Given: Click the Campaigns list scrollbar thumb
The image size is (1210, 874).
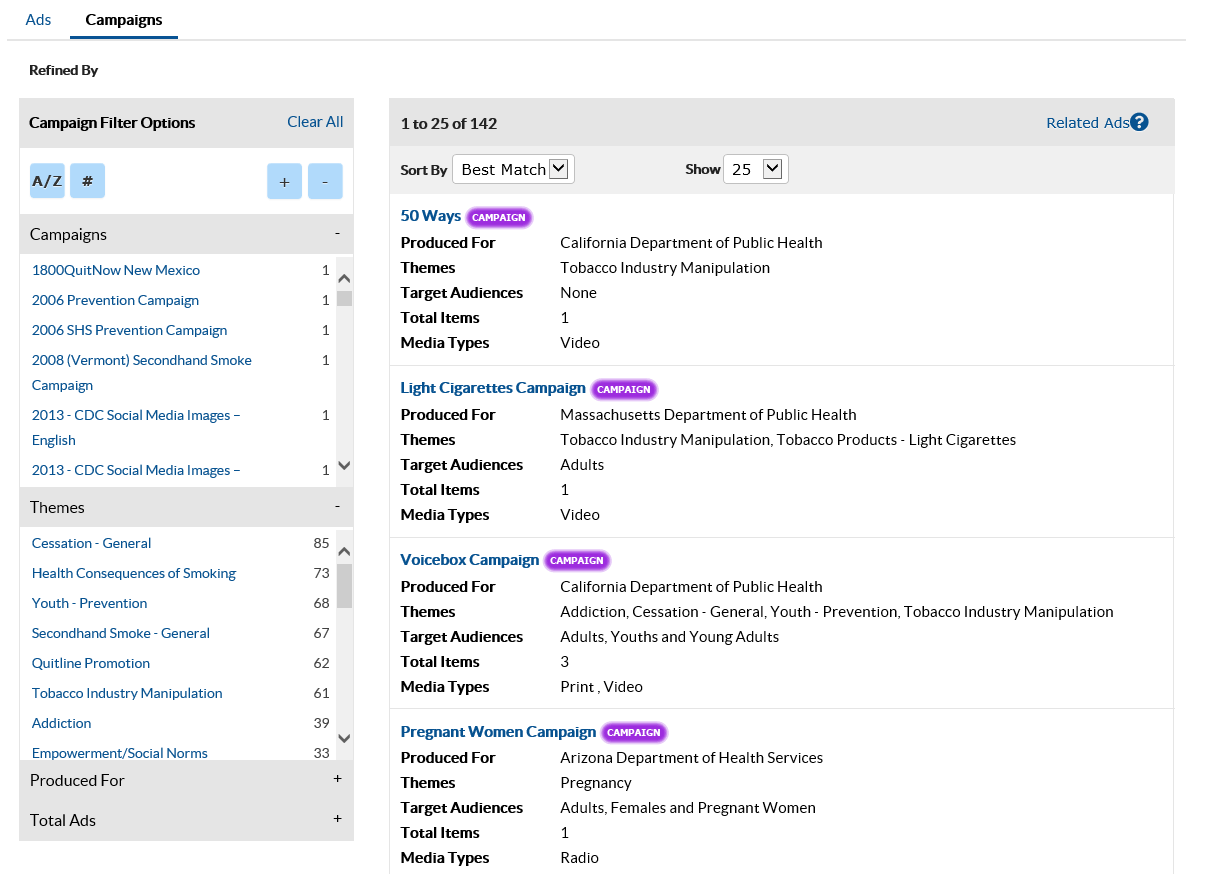Looking at the screenshot, I should coord(344,298).
